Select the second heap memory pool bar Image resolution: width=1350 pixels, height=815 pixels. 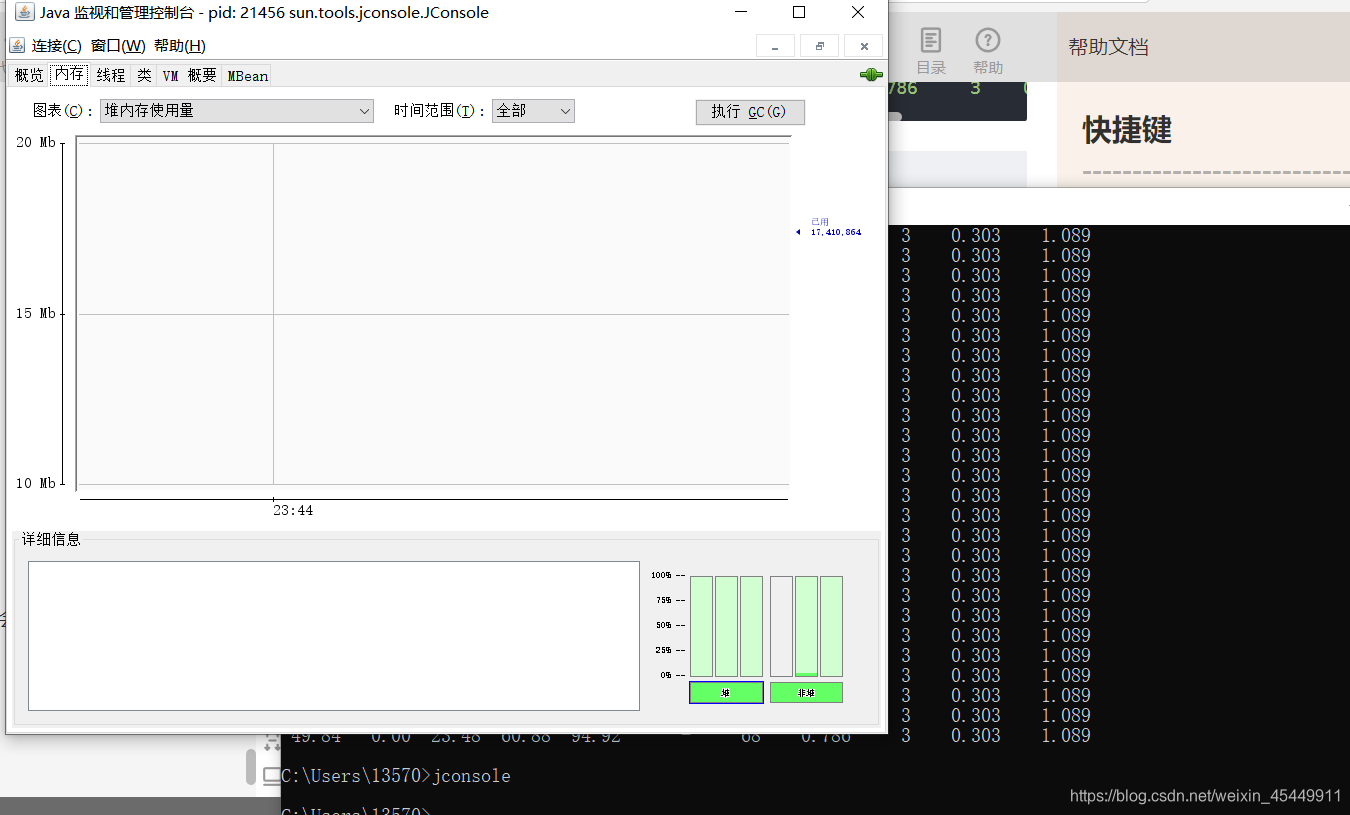click(x=726, y=626)
